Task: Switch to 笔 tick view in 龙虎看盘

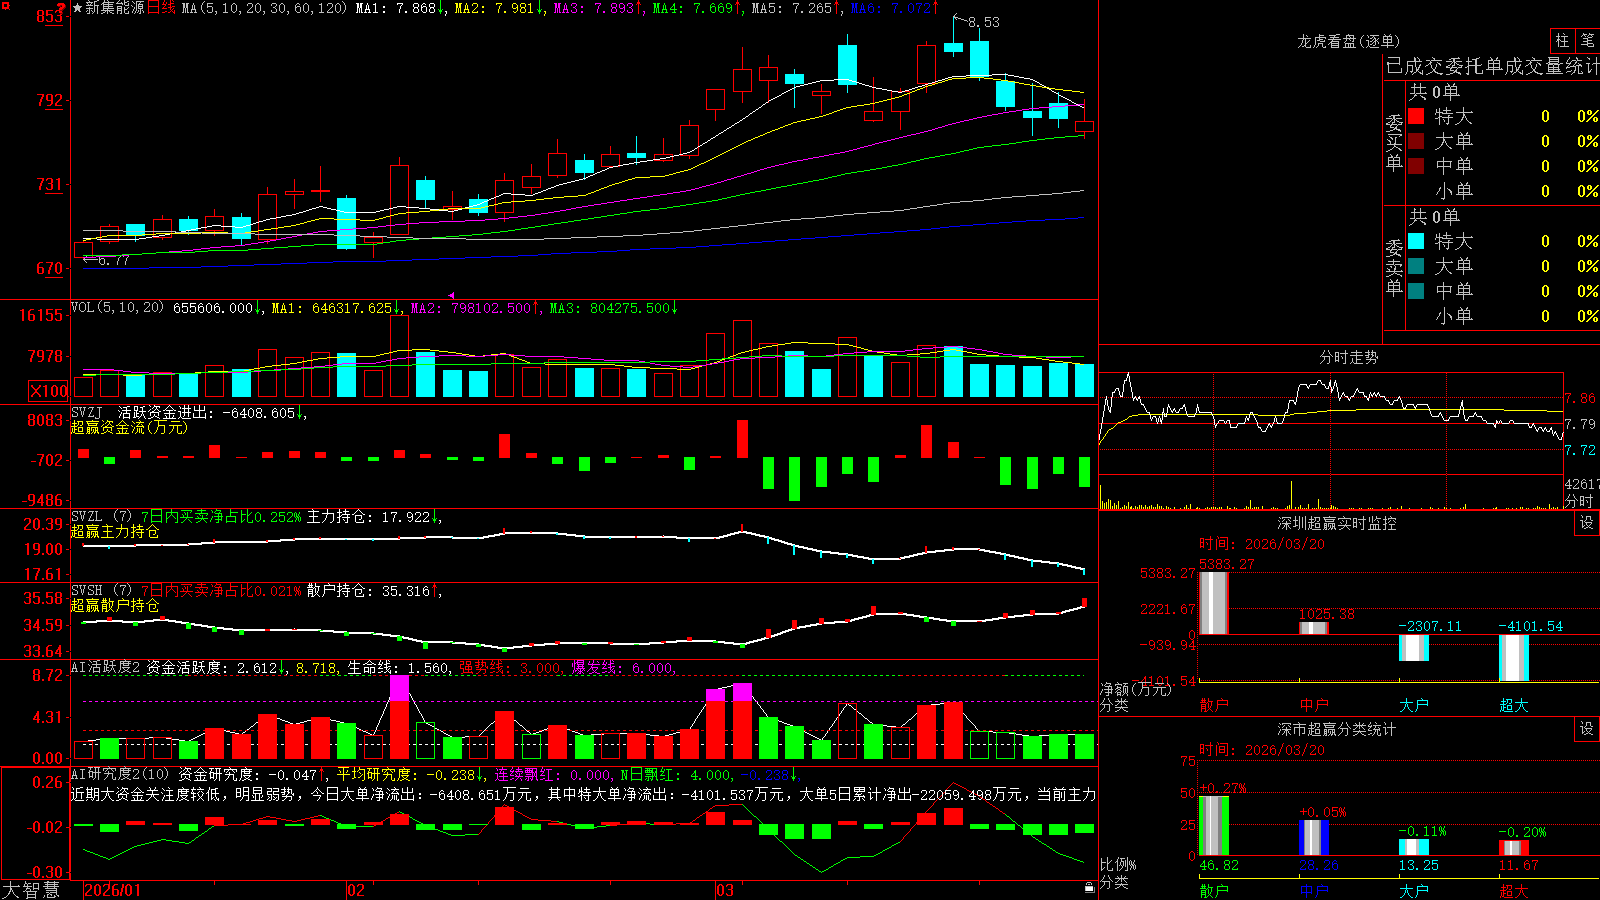Action: click(x=1588, y=40)
